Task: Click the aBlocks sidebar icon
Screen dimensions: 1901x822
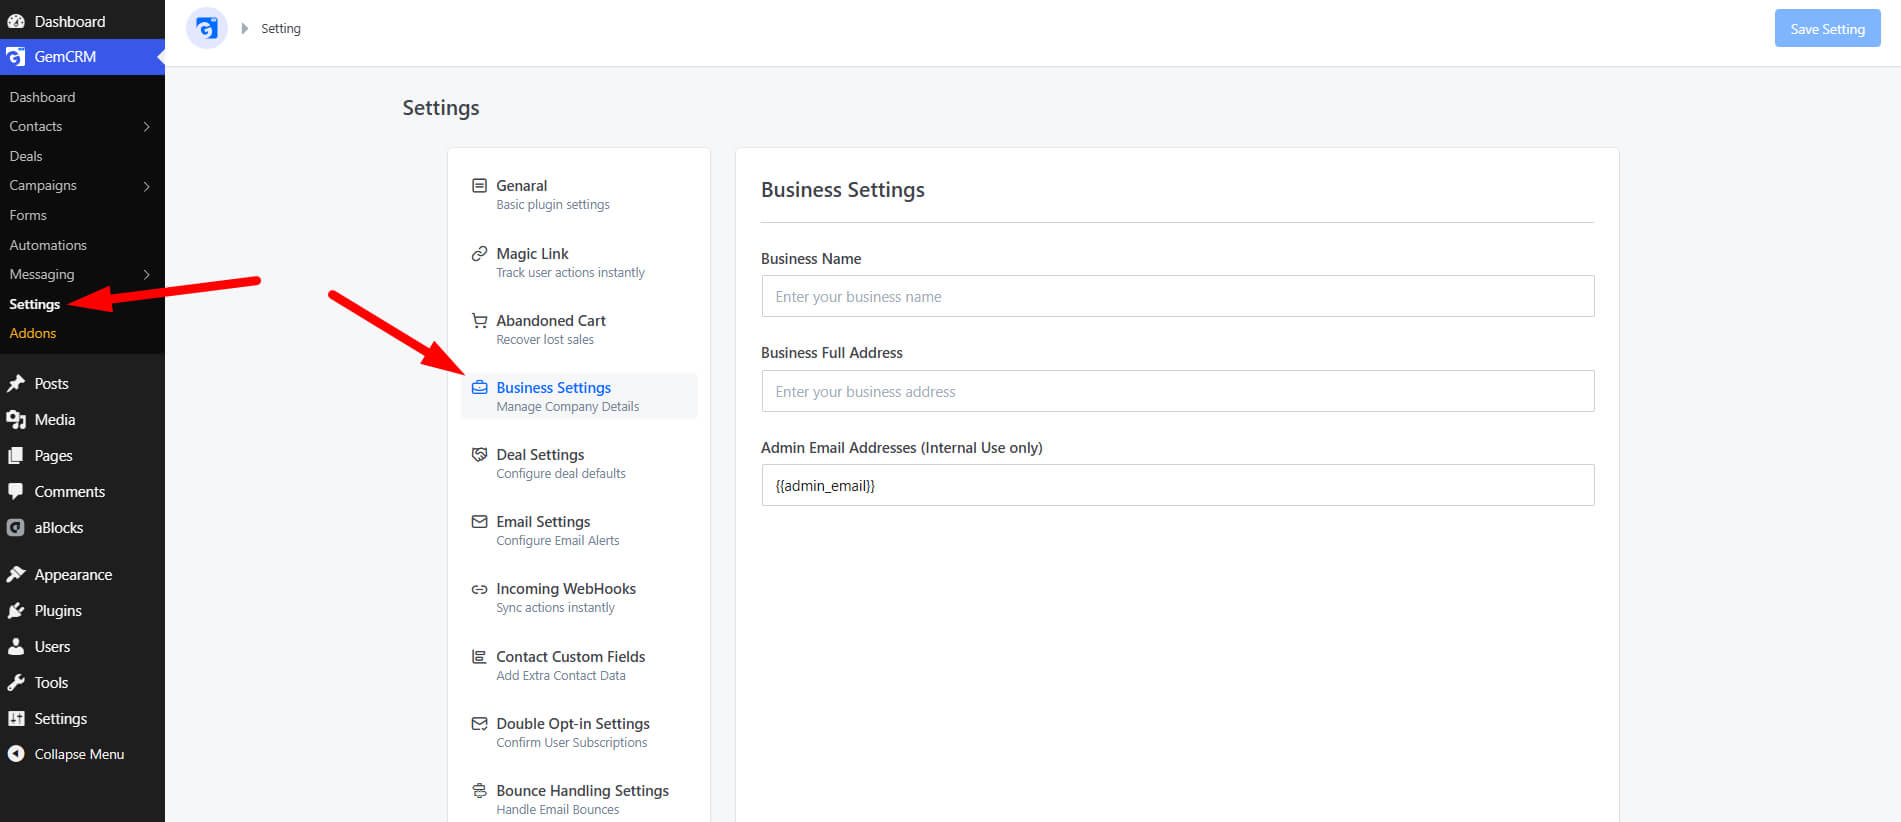Action: point(16,528)
